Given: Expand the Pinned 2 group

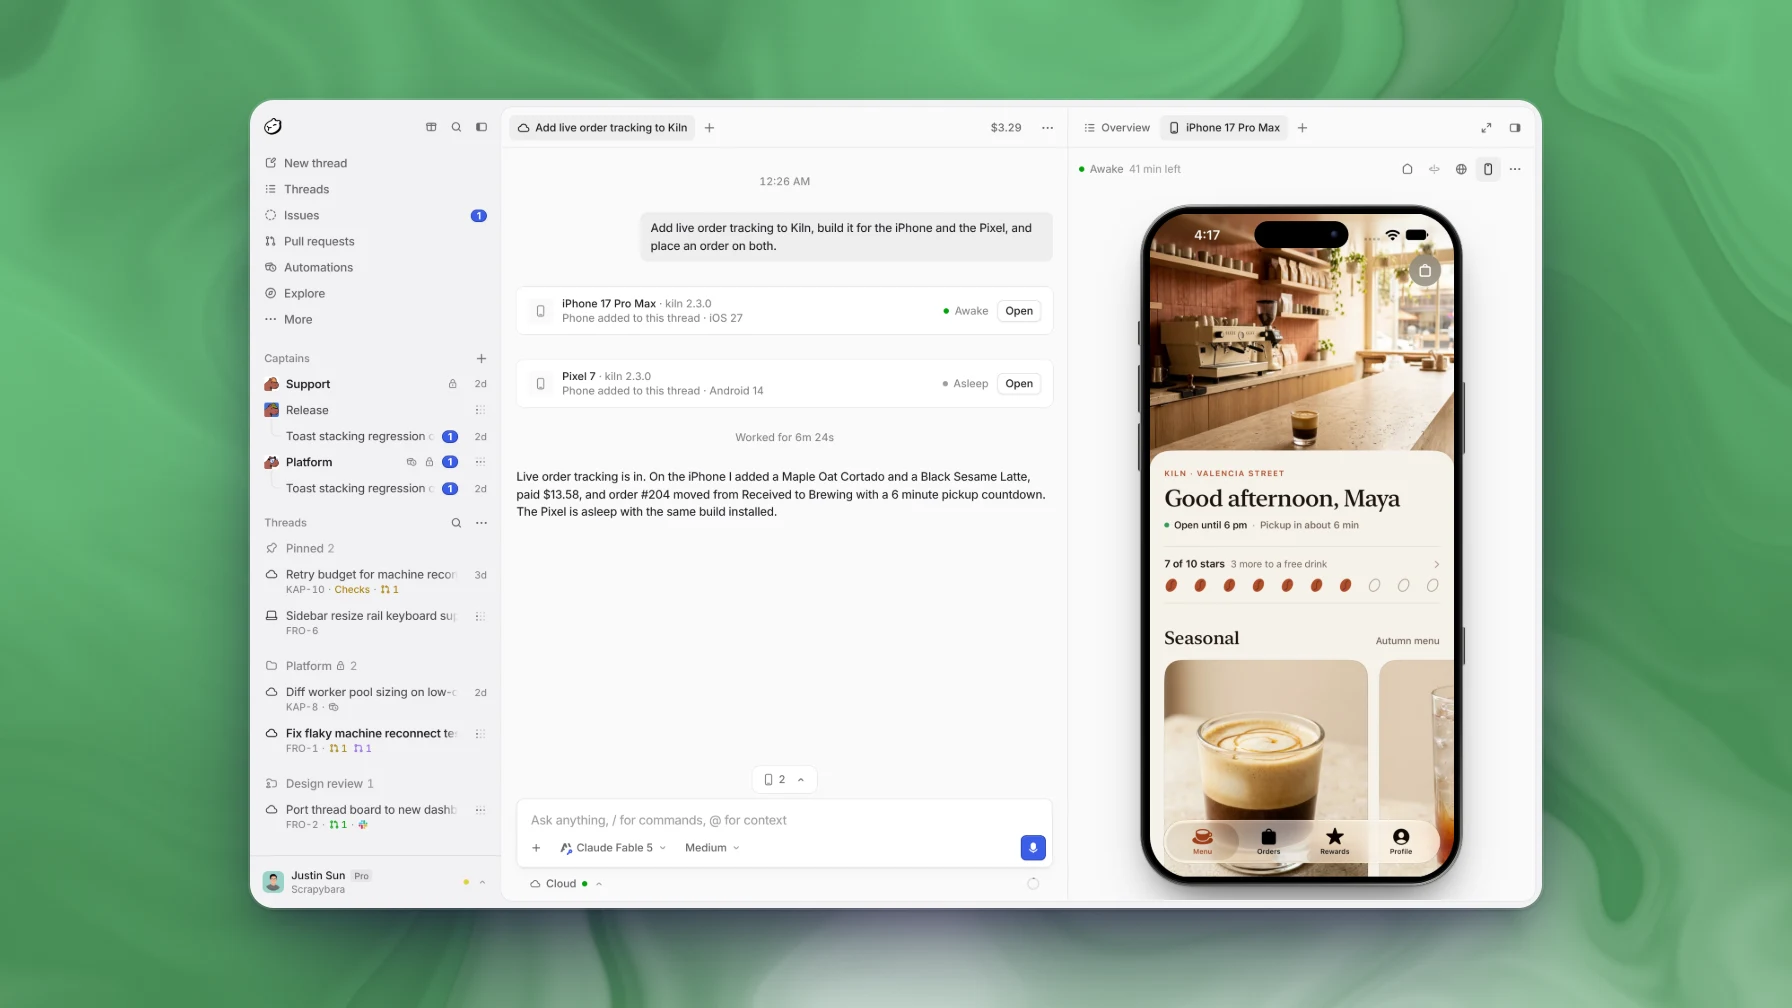Looking at the screenshot, I should [375, 548].
